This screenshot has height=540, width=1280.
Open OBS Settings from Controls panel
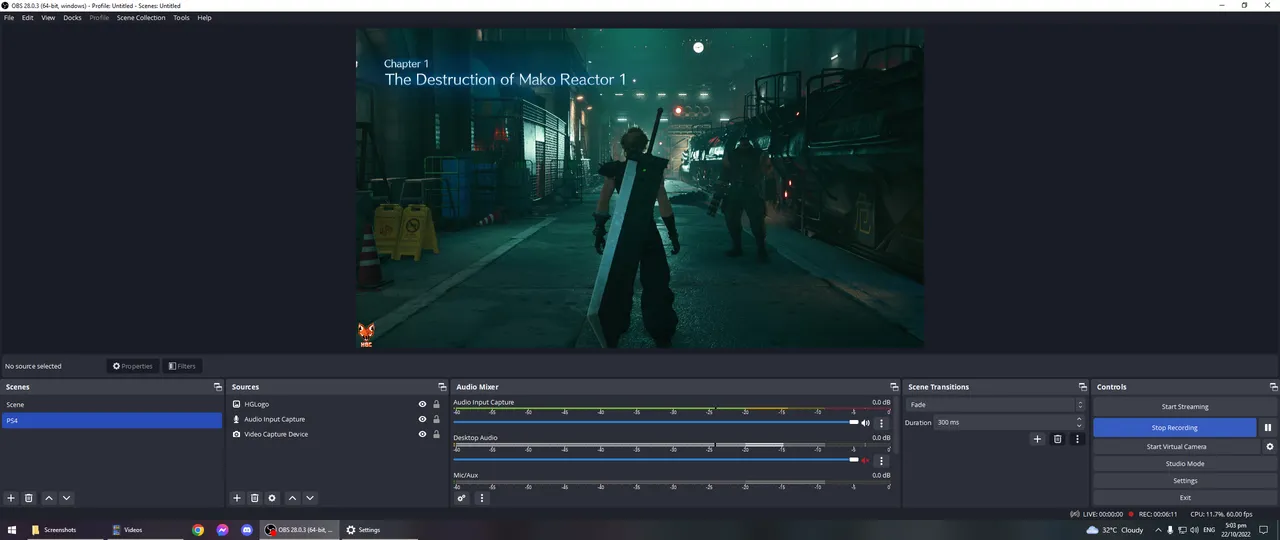1185,481
